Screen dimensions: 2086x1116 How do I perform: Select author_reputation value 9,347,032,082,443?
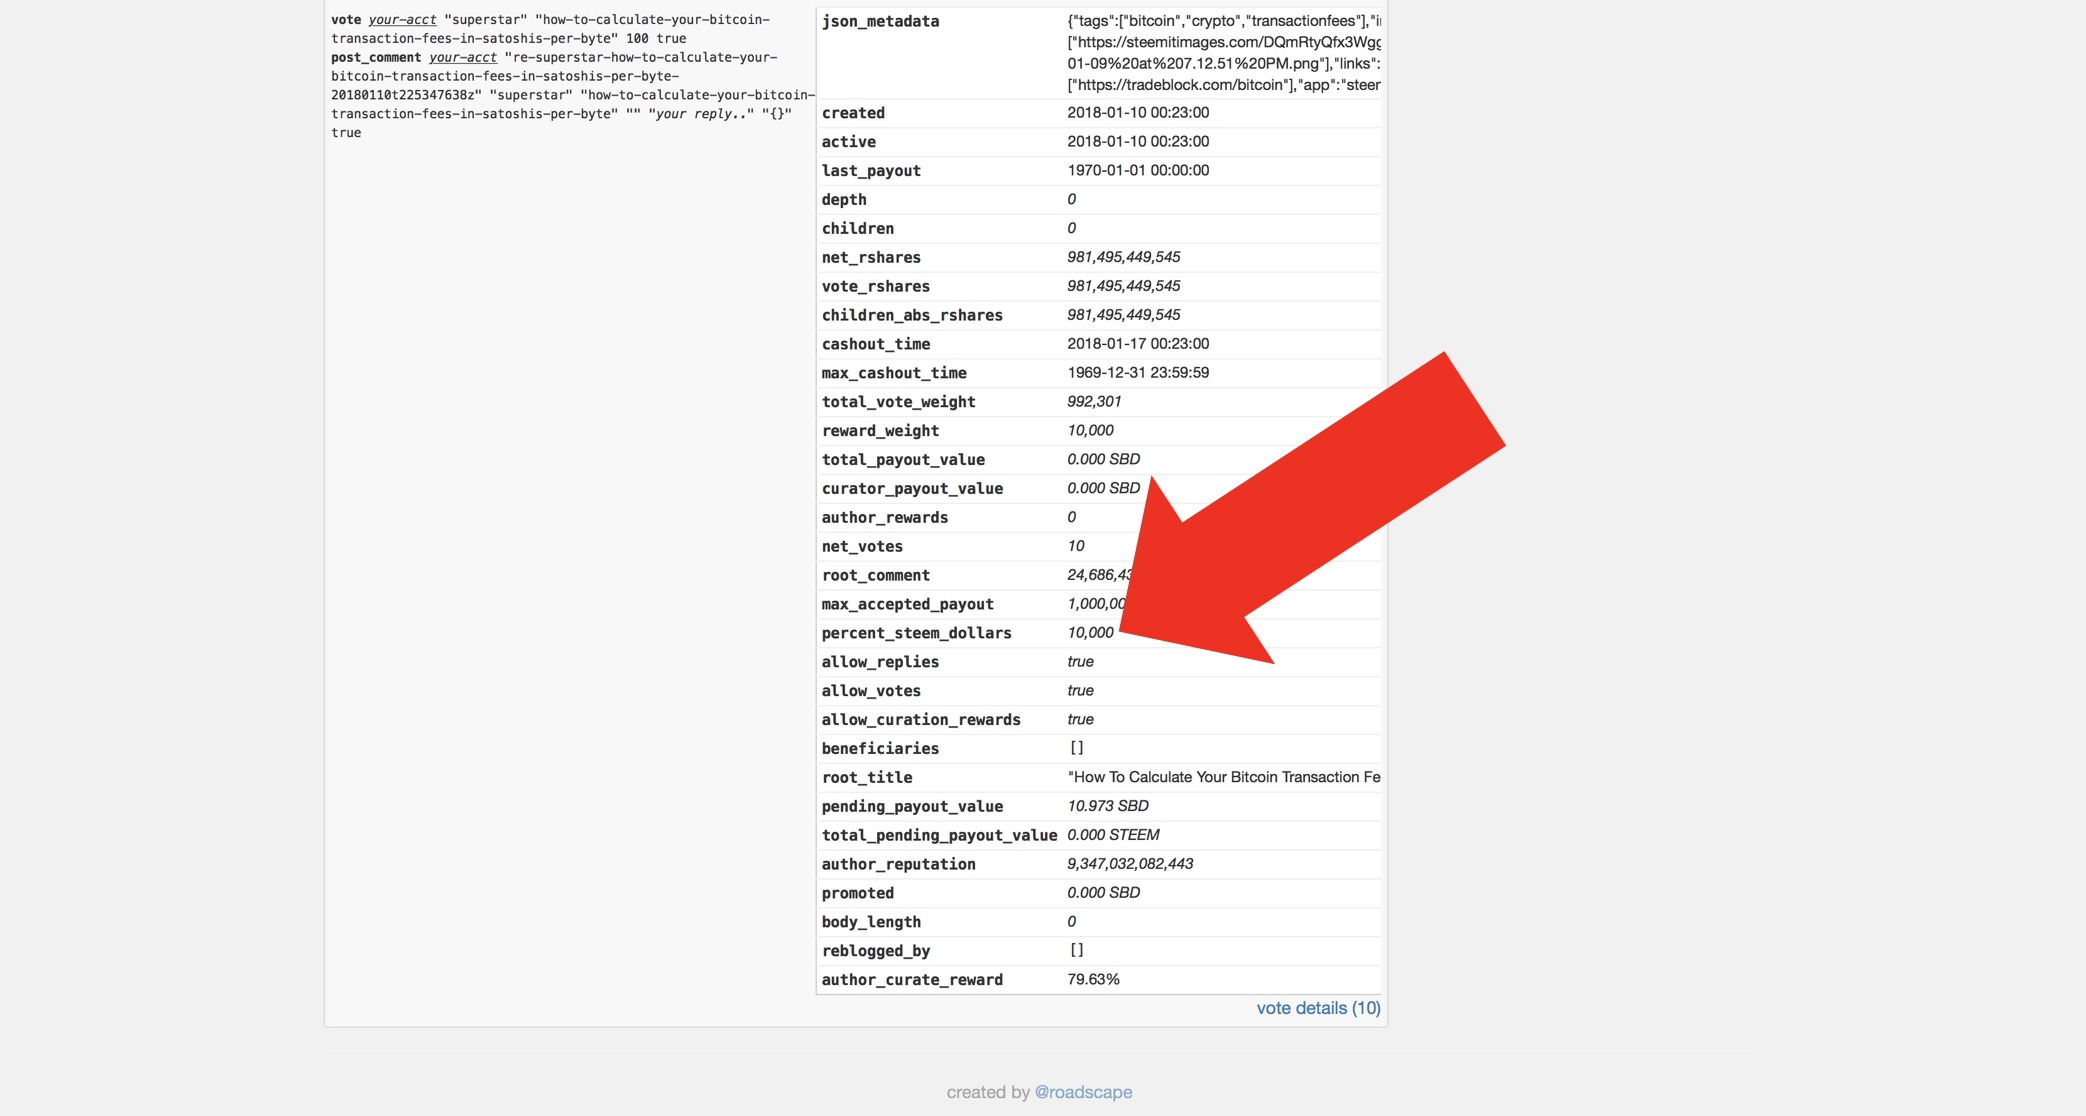(x=1130, y=864)
